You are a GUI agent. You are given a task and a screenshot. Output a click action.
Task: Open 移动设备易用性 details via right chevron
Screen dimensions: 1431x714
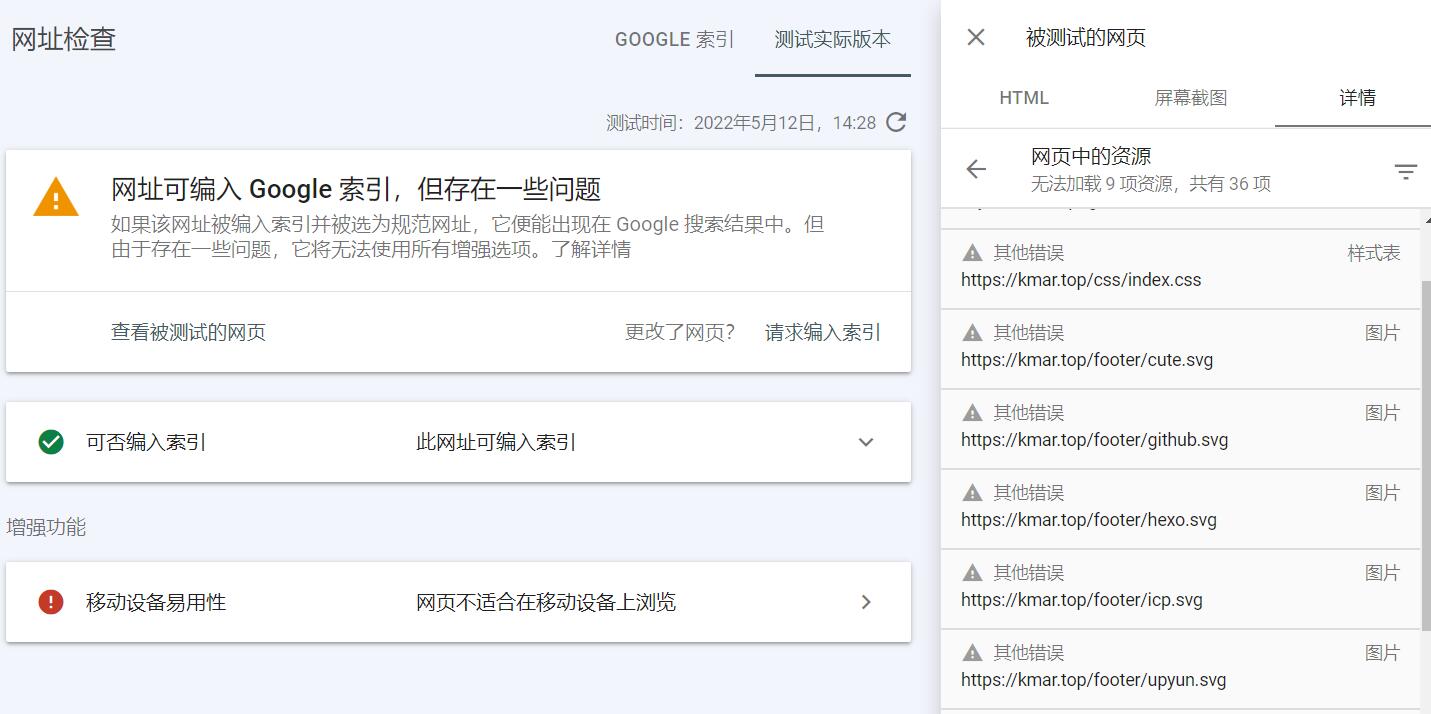tap(866, 602)
